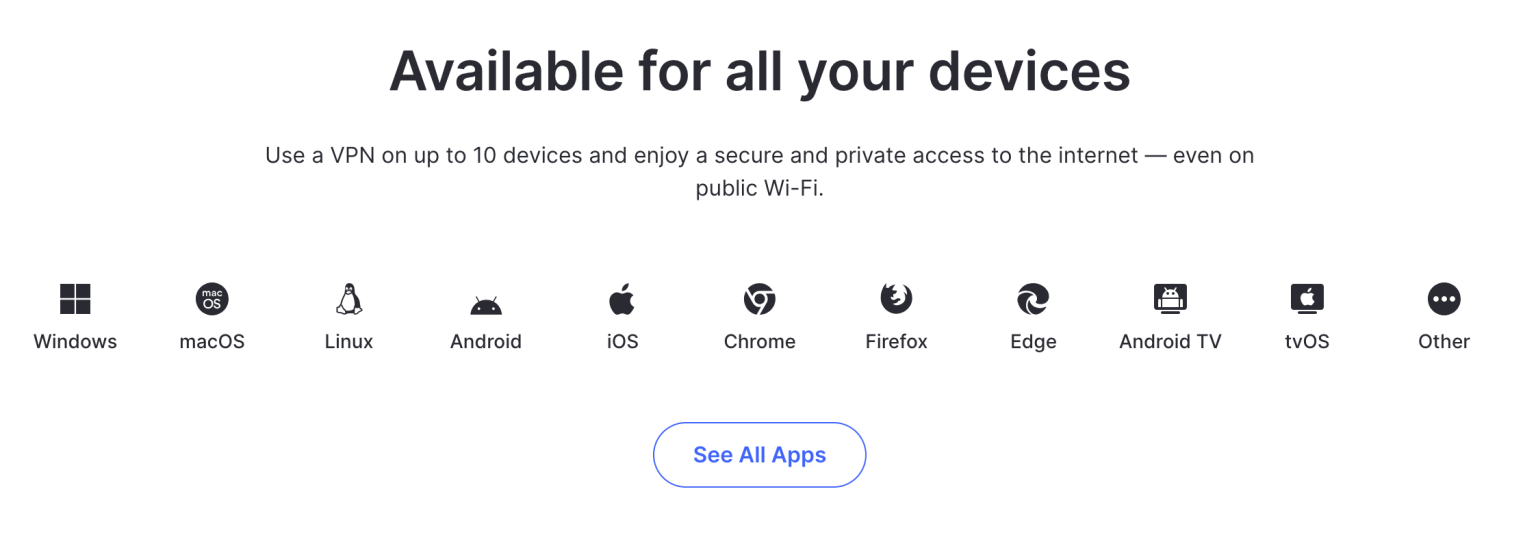Open the Android TV text link
The image size is (1536, 539).
[x=1170, y=342]
